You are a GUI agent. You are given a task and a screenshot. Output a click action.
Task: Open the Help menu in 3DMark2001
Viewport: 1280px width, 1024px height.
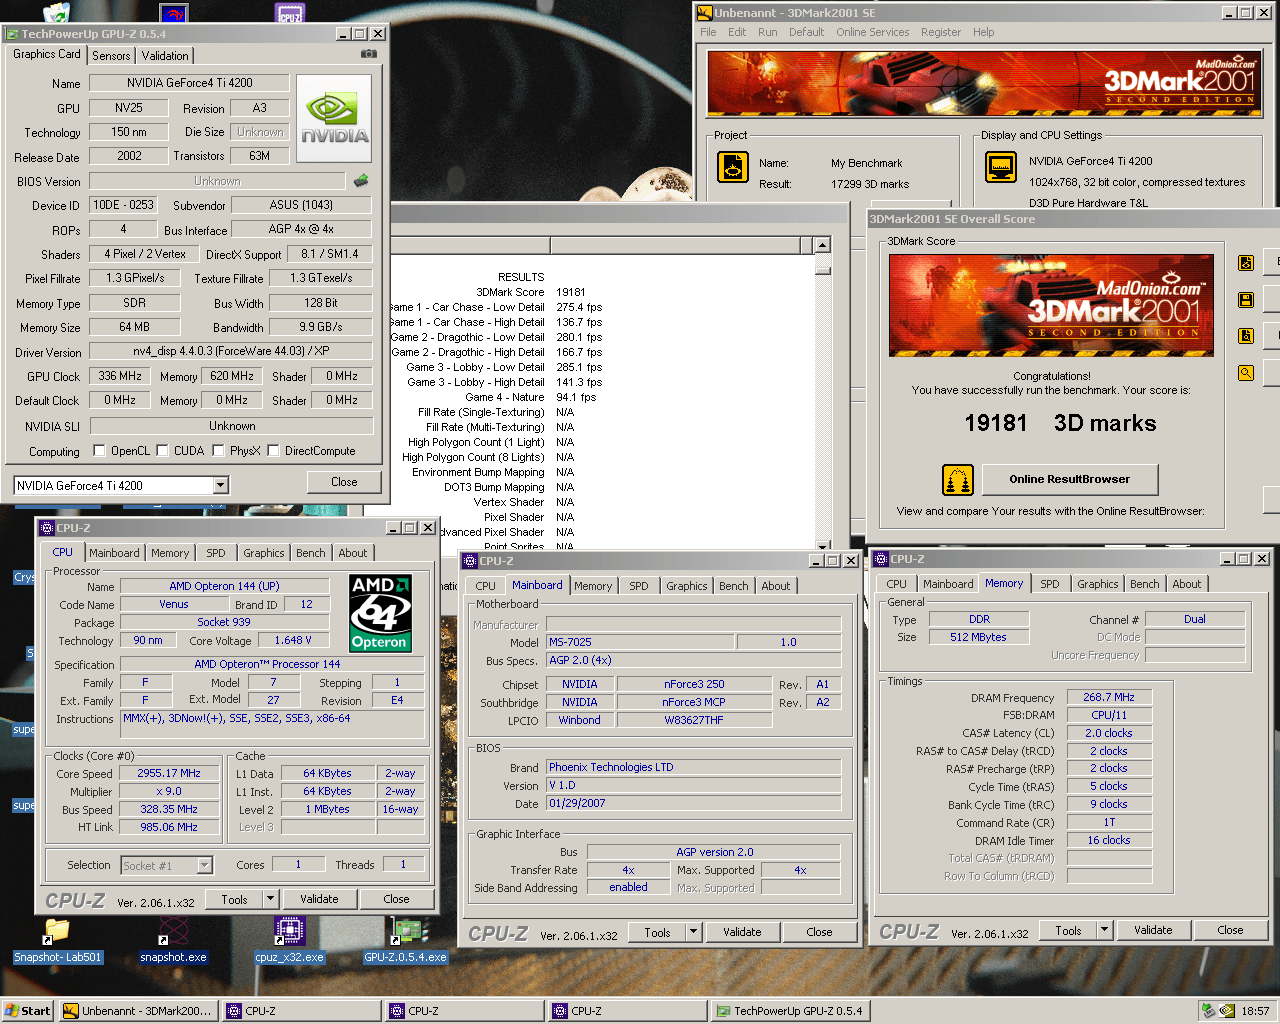click(x=983, y=32)
